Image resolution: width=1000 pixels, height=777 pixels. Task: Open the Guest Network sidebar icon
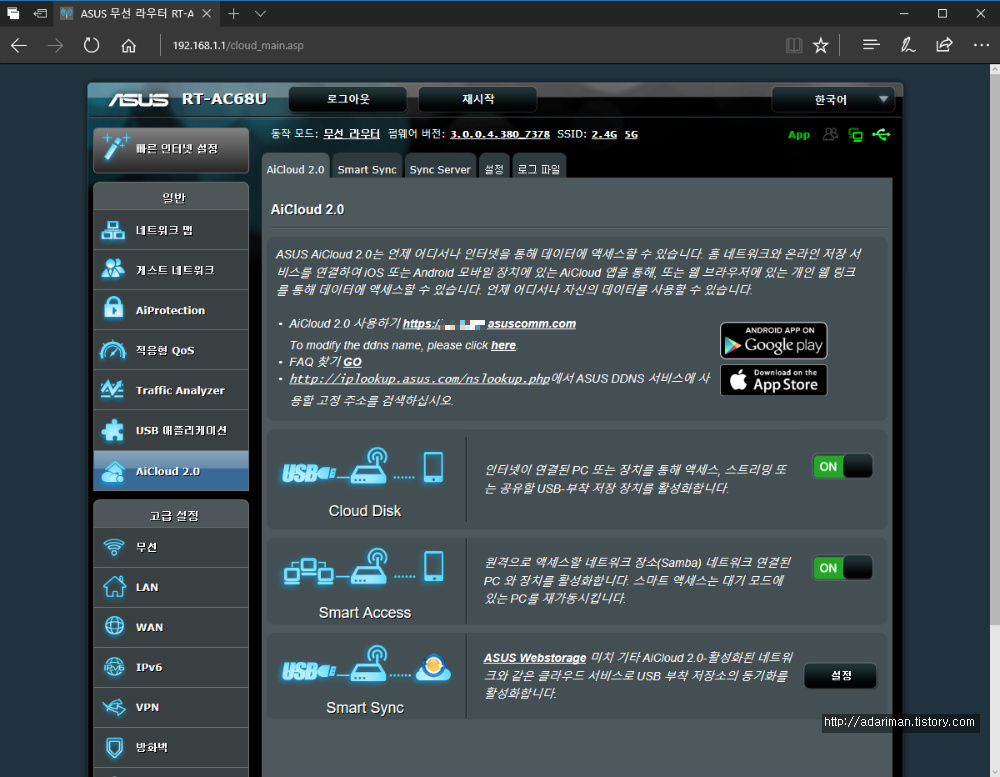113,270
